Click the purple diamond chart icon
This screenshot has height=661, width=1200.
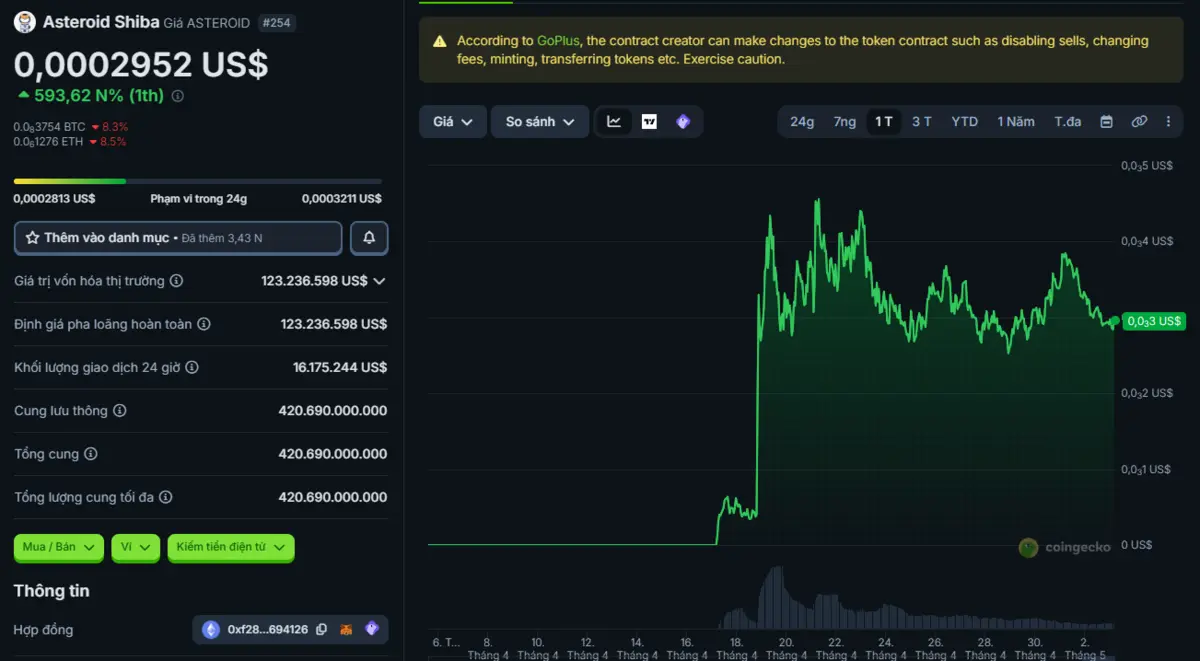point(683,122)
